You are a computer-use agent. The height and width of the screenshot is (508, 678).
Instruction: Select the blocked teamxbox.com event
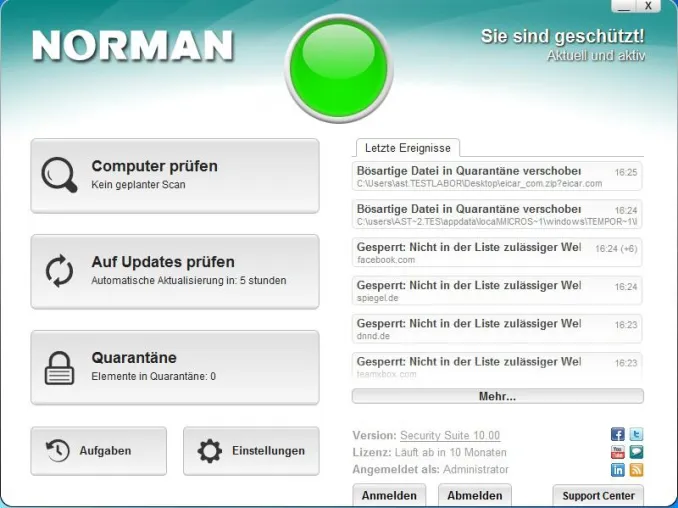coord(497,366)
